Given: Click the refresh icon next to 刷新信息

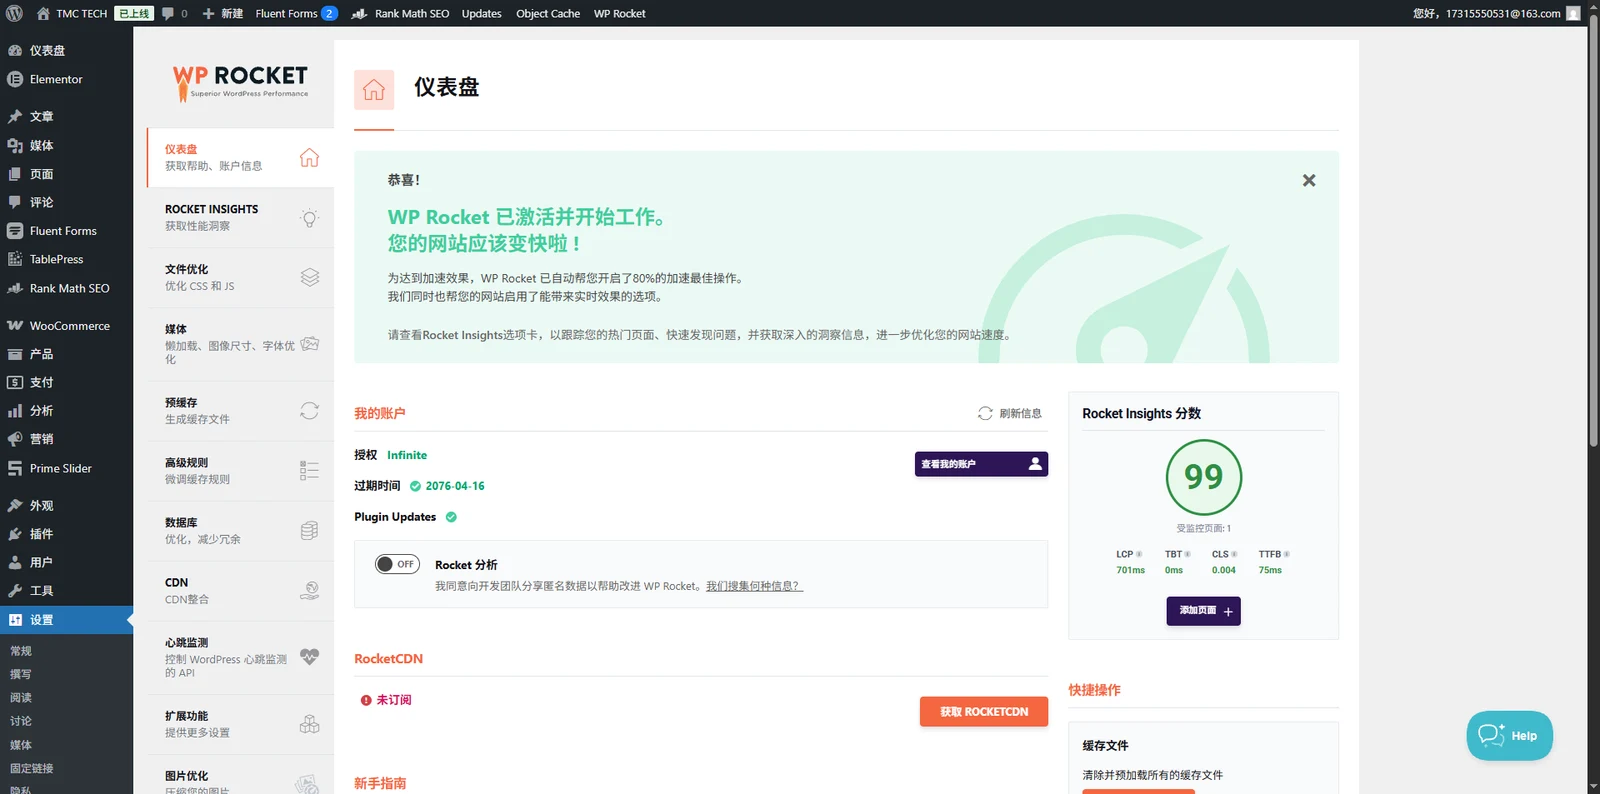Looking at the screenshot, I should coord(985,413).
